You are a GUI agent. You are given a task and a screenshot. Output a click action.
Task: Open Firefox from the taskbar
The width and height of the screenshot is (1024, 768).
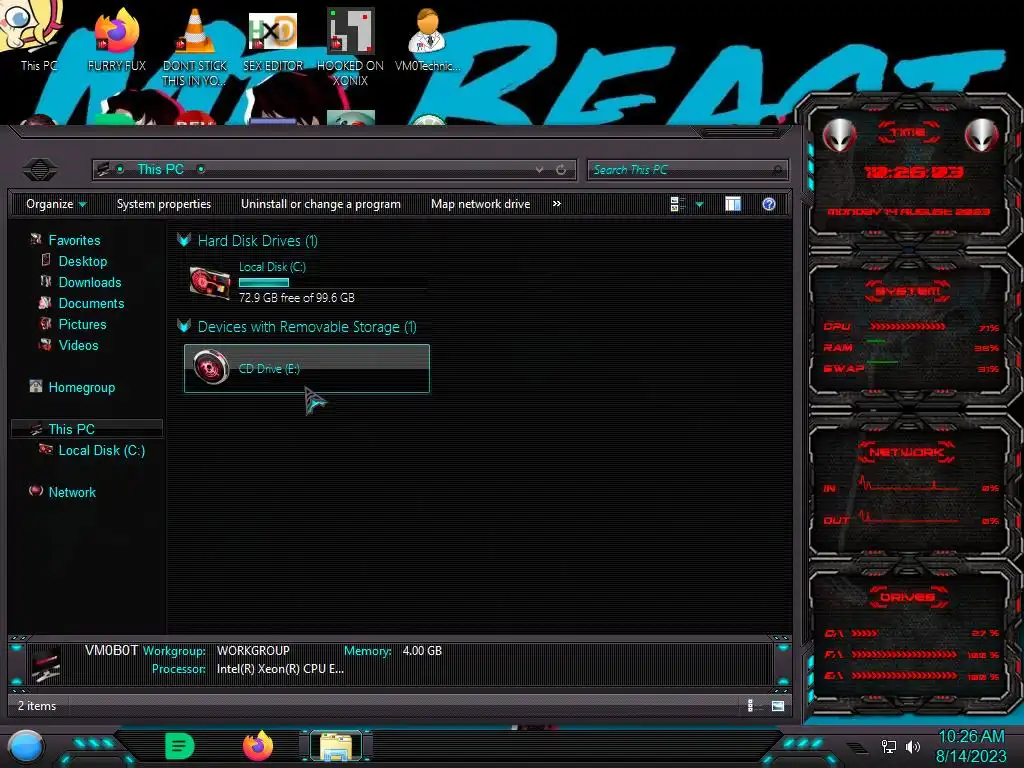pyautogui.click(x=258, y=746)
